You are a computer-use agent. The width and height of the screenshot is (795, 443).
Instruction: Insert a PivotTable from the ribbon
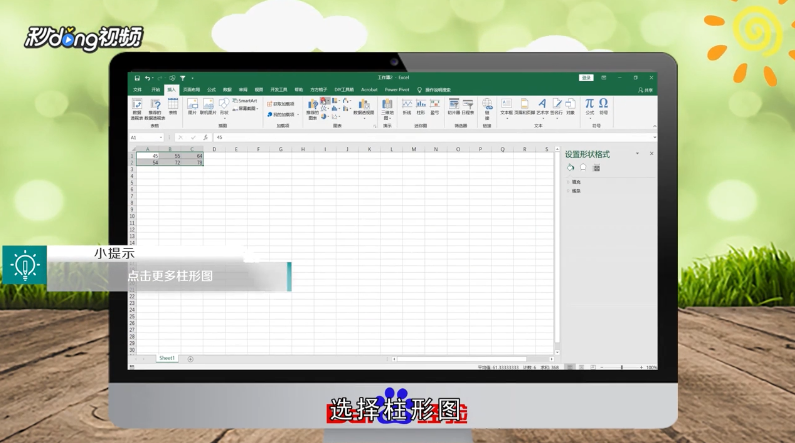coord(137,109)
